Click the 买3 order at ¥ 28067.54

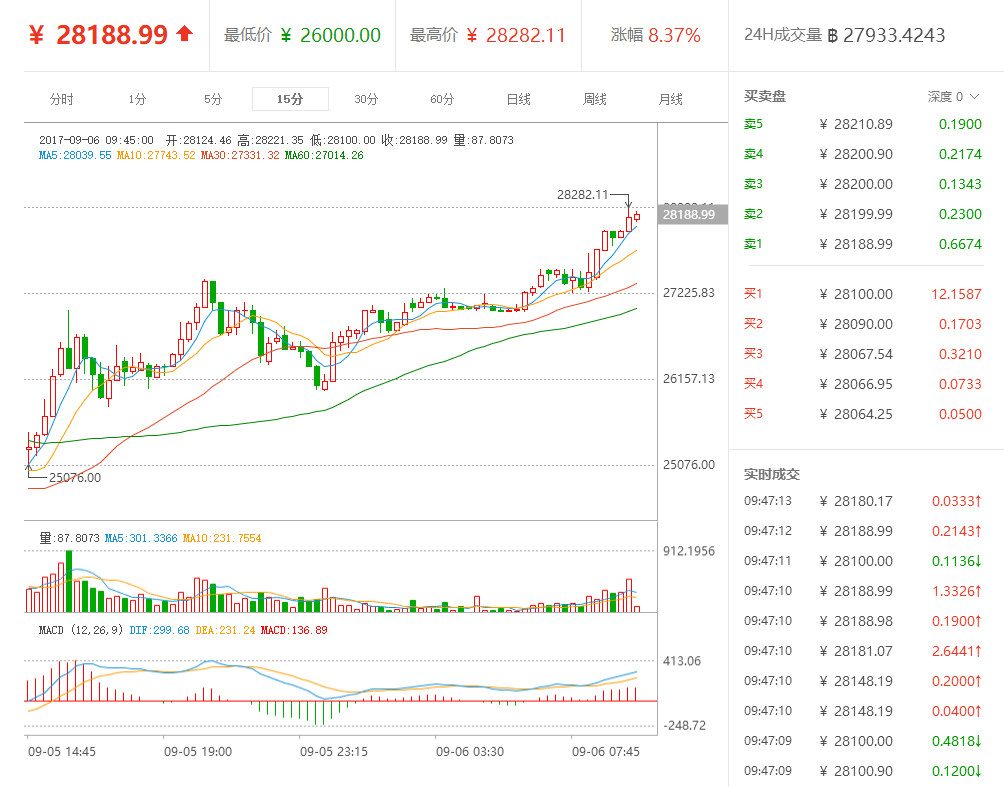[x=863, y=354]
